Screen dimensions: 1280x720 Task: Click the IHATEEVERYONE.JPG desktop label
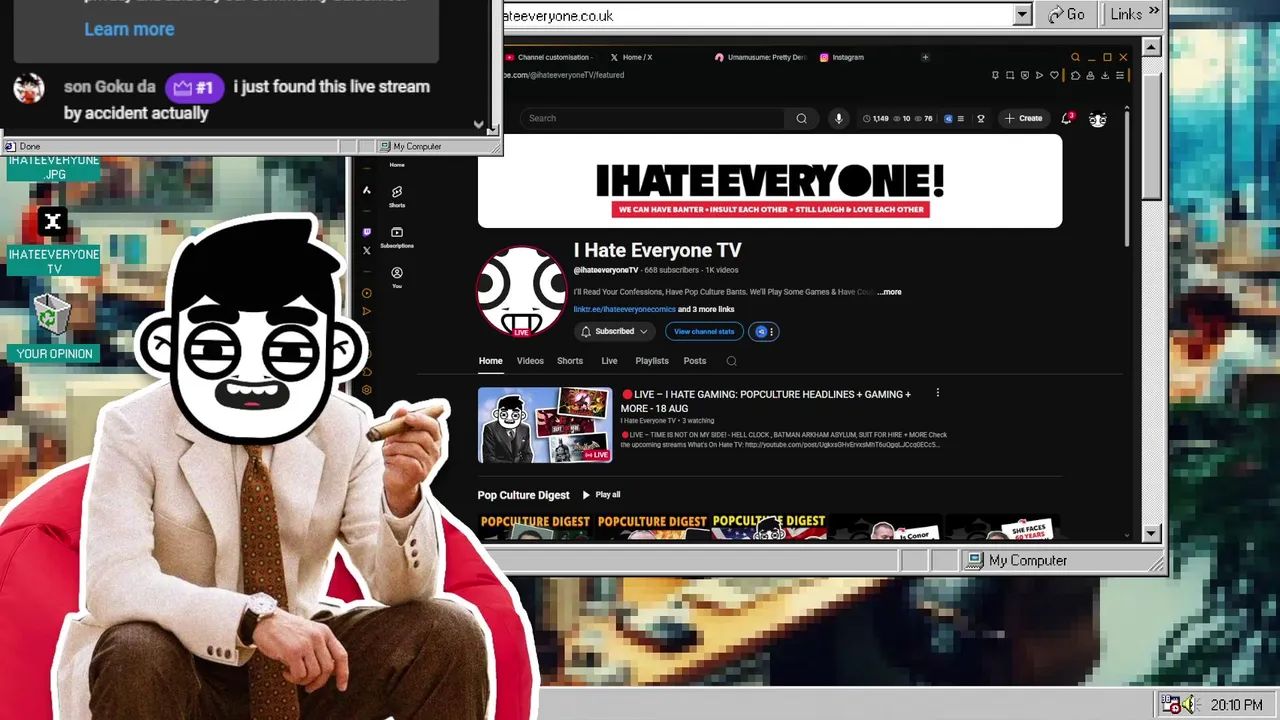click(x=54, y=167)
